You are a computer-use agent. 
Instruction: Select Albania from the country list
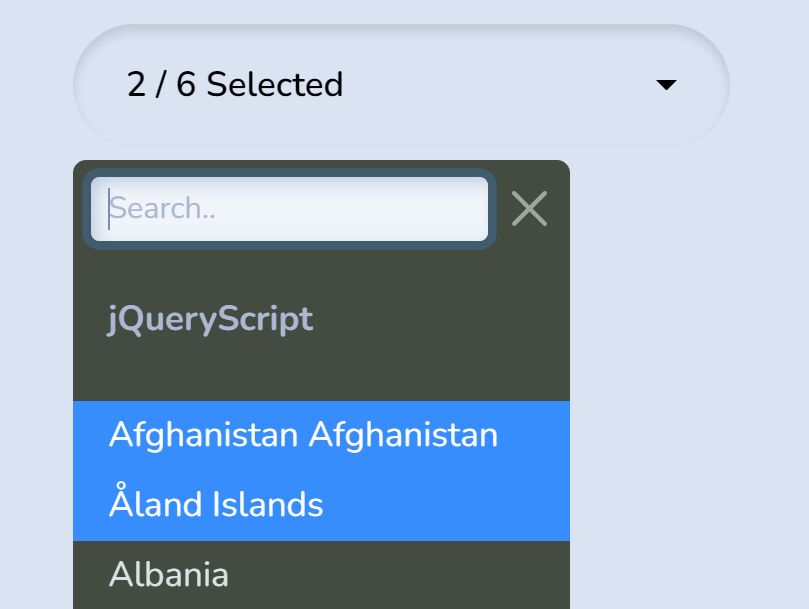coord(169,574)
